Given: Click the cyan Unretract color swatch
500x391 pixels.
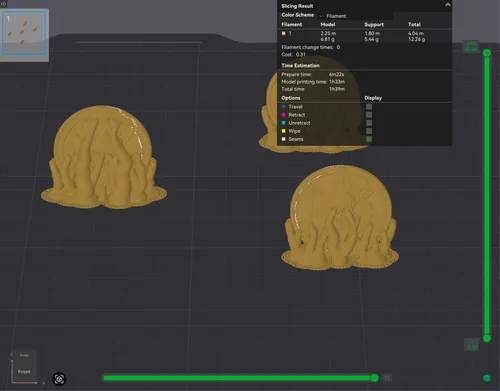Looking at the screenshot, I should [x=284, y=123].
